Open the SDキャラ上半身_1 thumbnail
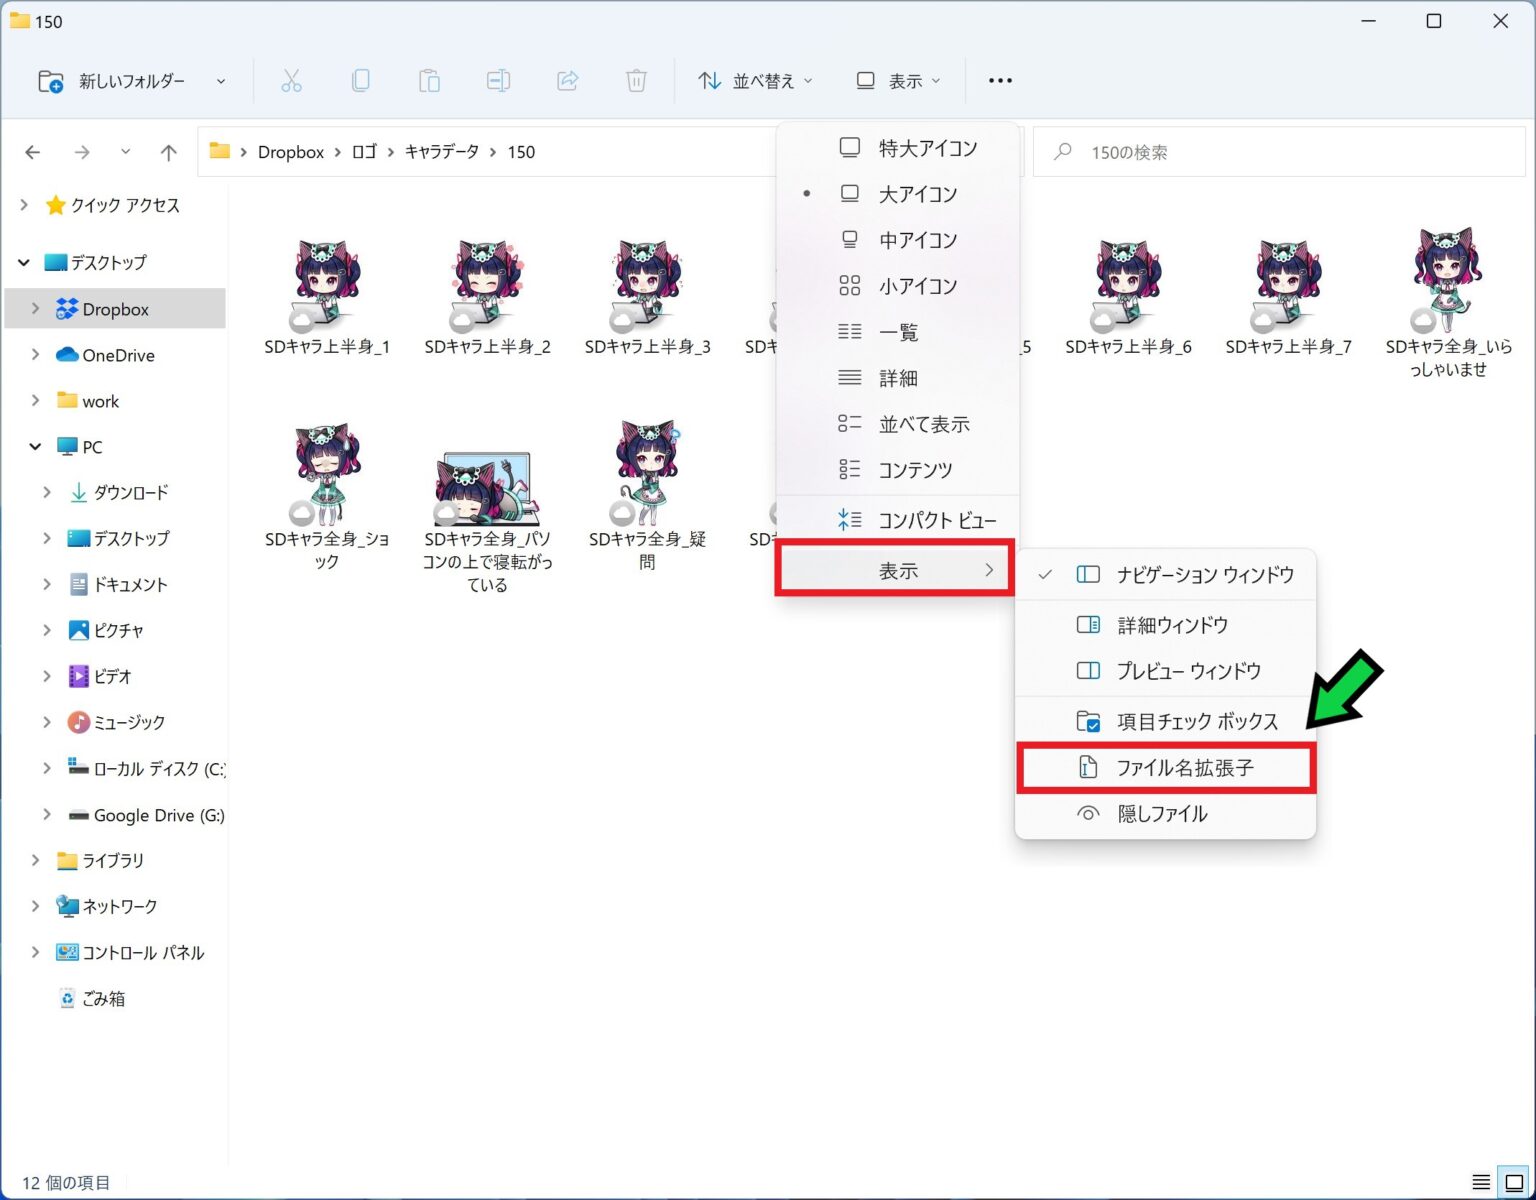The image size is (1536, 1200). point(325,283)
